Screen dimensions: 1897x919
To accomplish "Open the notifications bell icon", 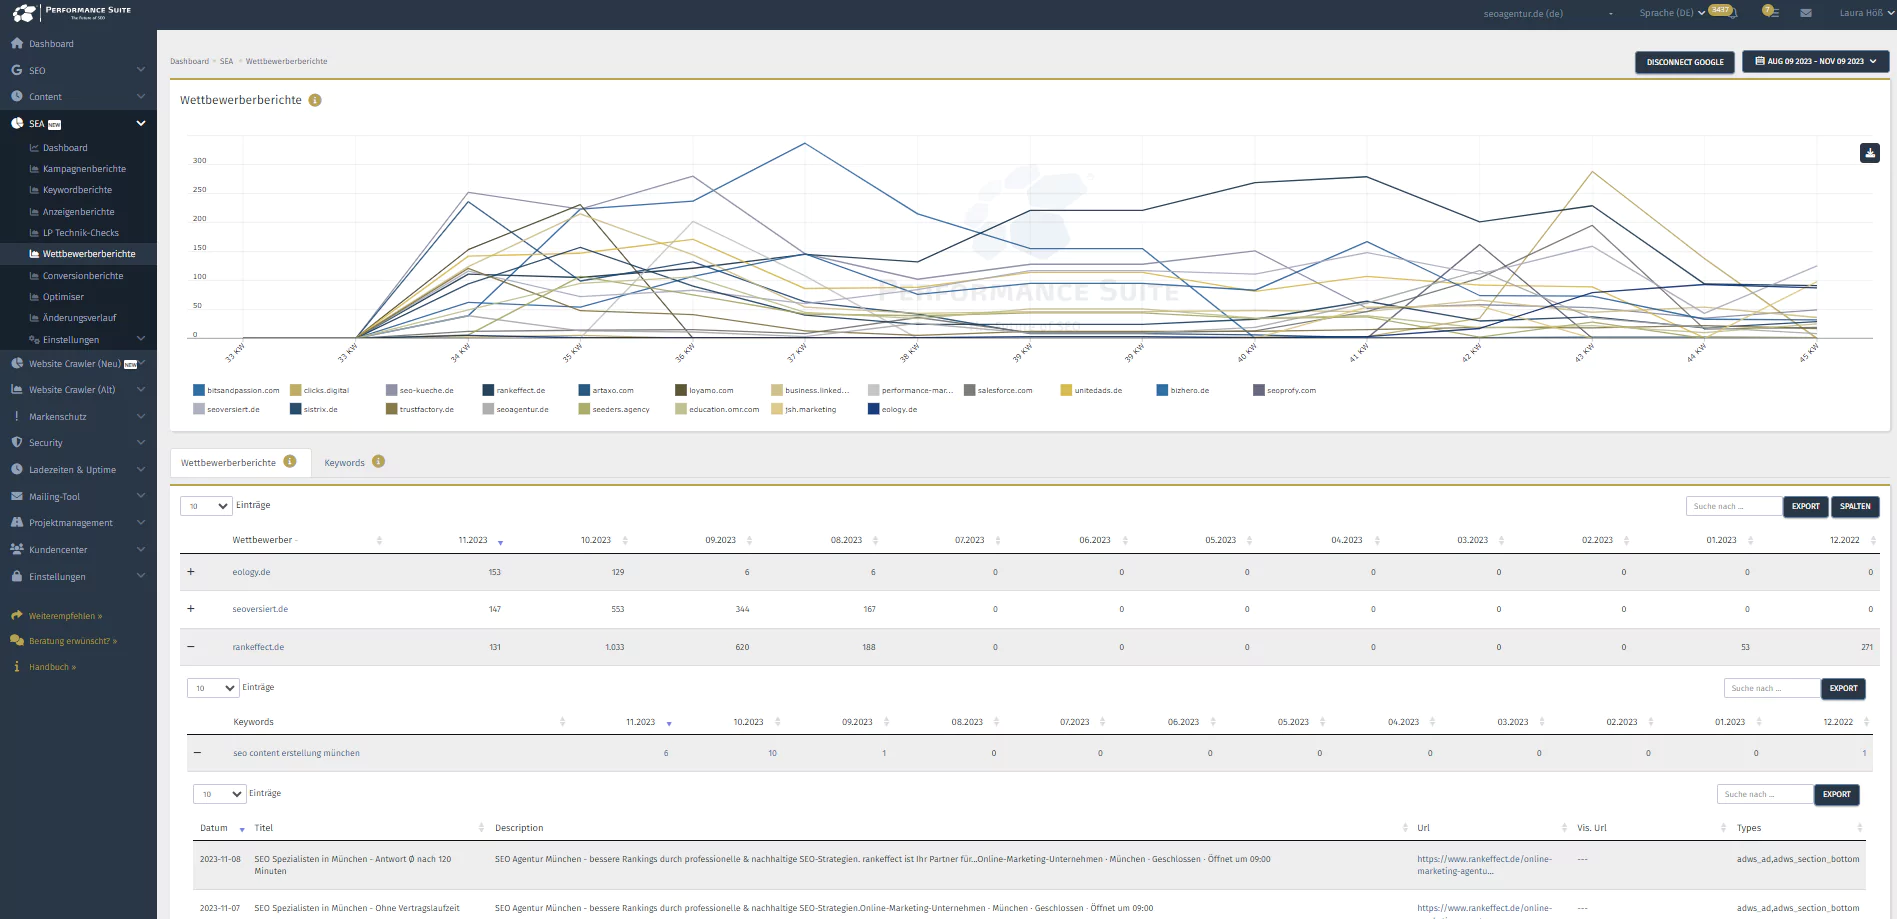I will pyautogui.click(x=1733, y=13).
